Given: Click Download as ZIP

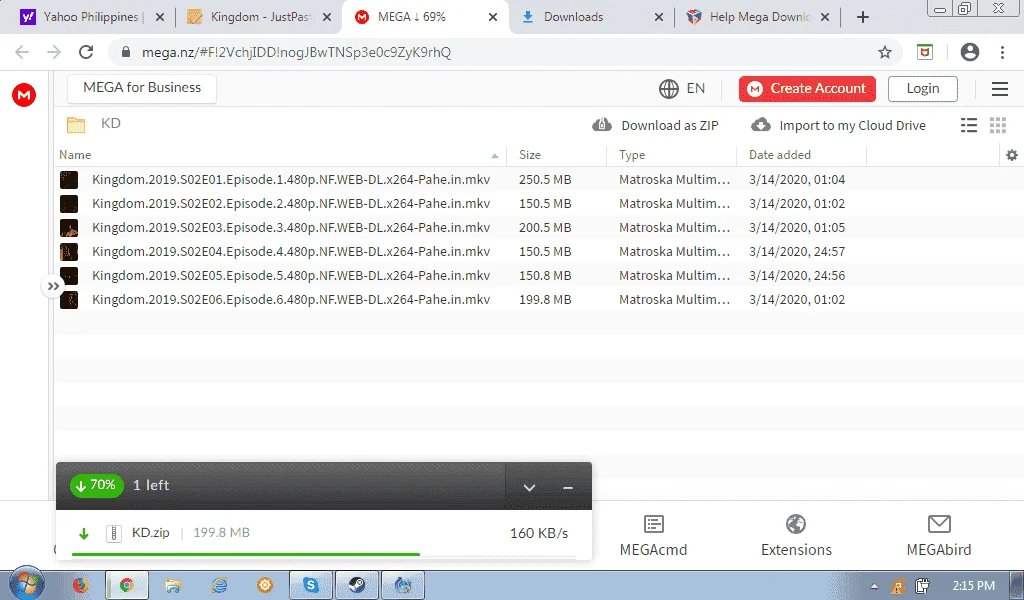Looking at the screenshot, I should tap(655, 125).
